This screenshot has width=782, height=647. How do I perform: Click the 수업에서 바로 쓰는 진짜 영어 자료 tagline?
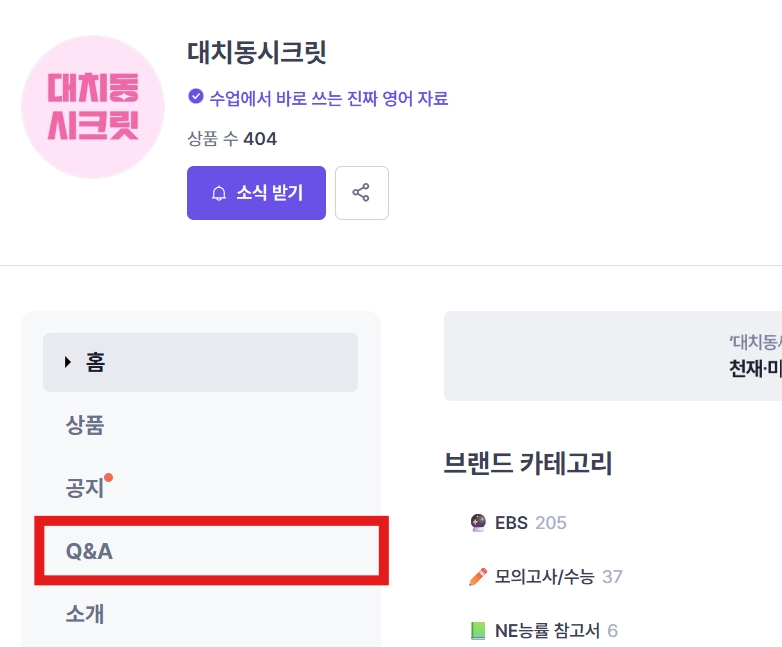tap(328, 98)
